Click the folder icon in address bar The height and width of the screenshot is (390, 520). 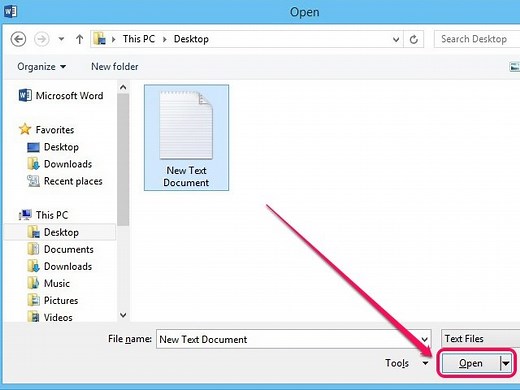pos(100,39)
